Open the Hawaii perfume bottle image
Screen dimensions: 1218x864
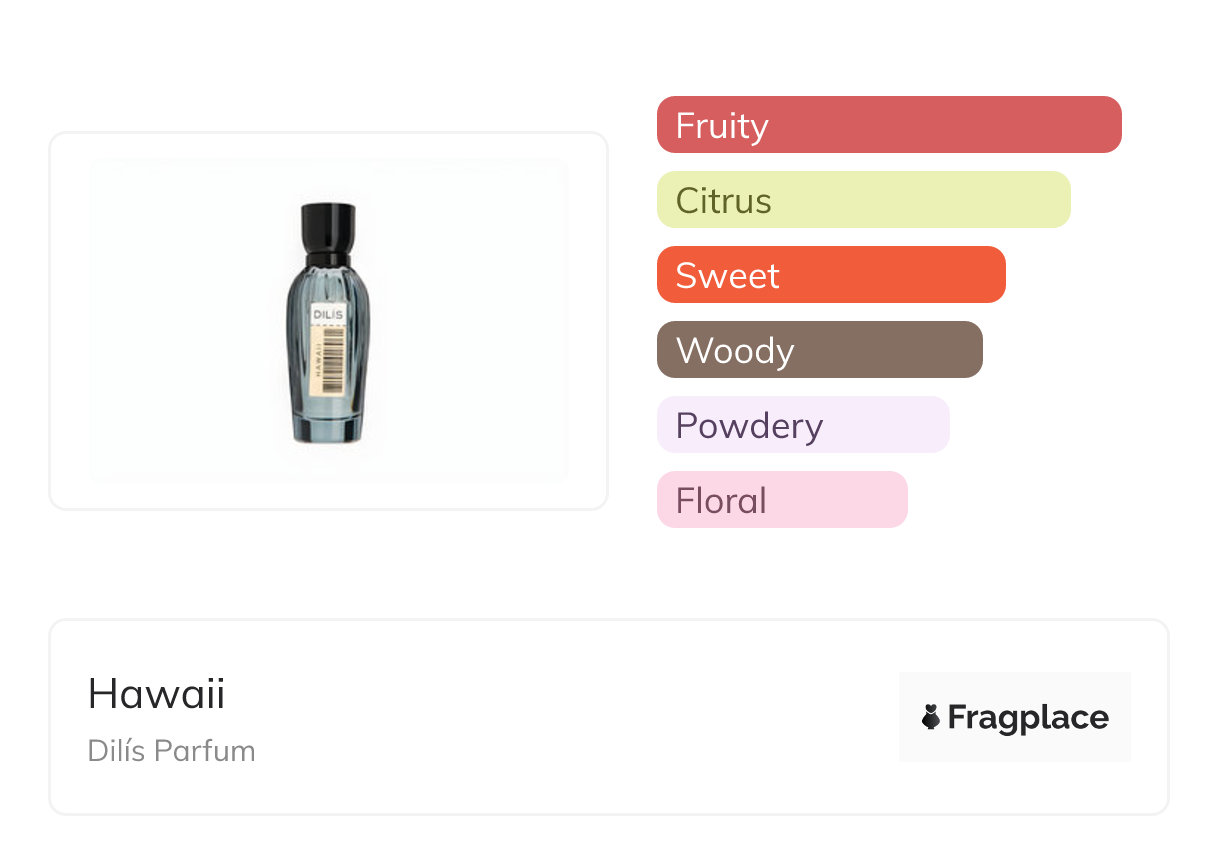[328, 321]
